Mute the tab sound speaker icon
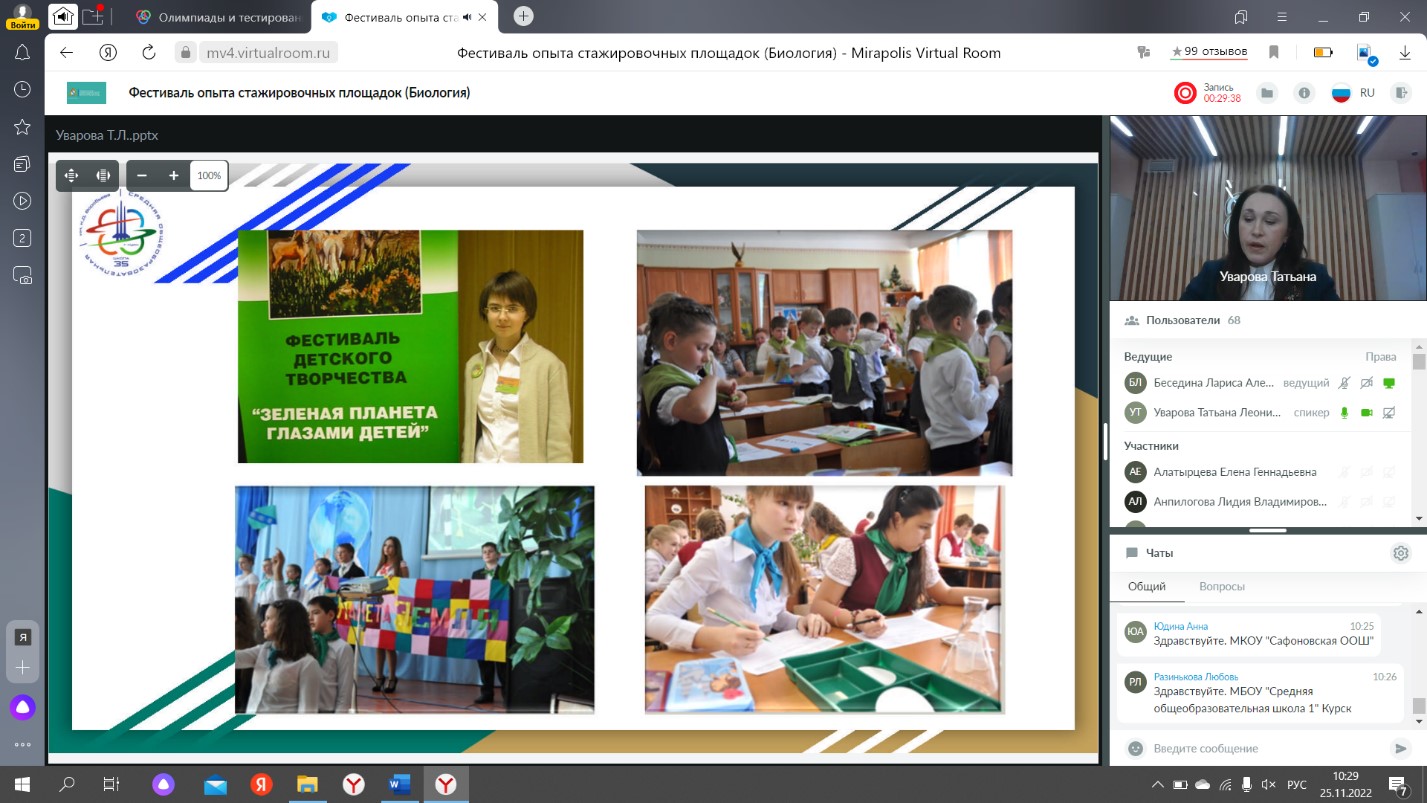Screen dimensions: 1427x803 point(468,17)
